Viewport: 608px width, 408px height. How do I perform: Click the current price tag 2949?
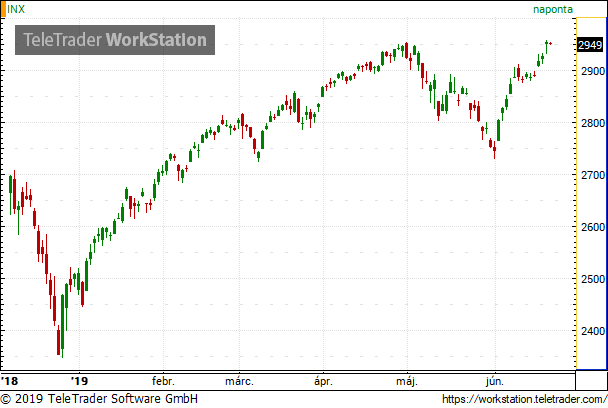click(x=589, y=45)
